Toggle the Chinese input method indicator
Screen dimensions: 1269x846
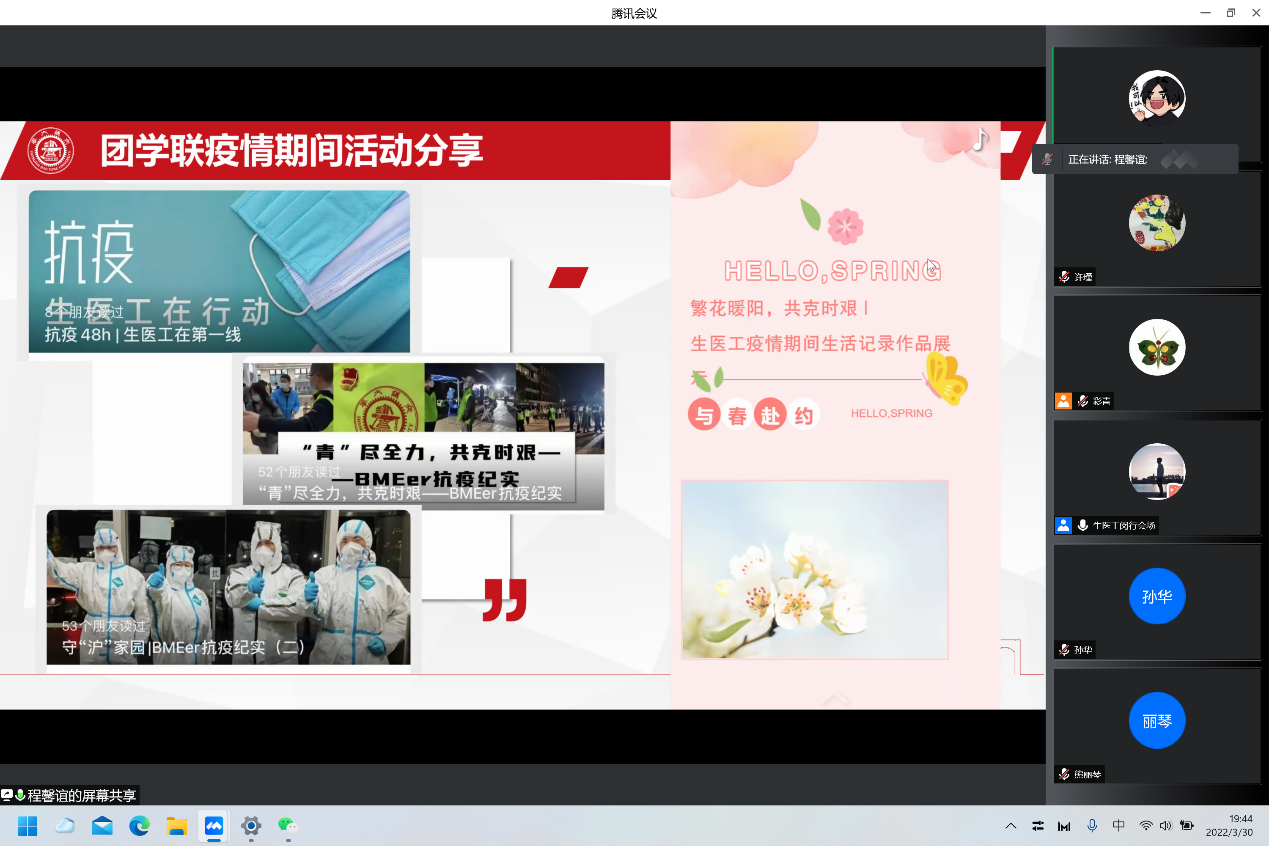point(1119,826)
